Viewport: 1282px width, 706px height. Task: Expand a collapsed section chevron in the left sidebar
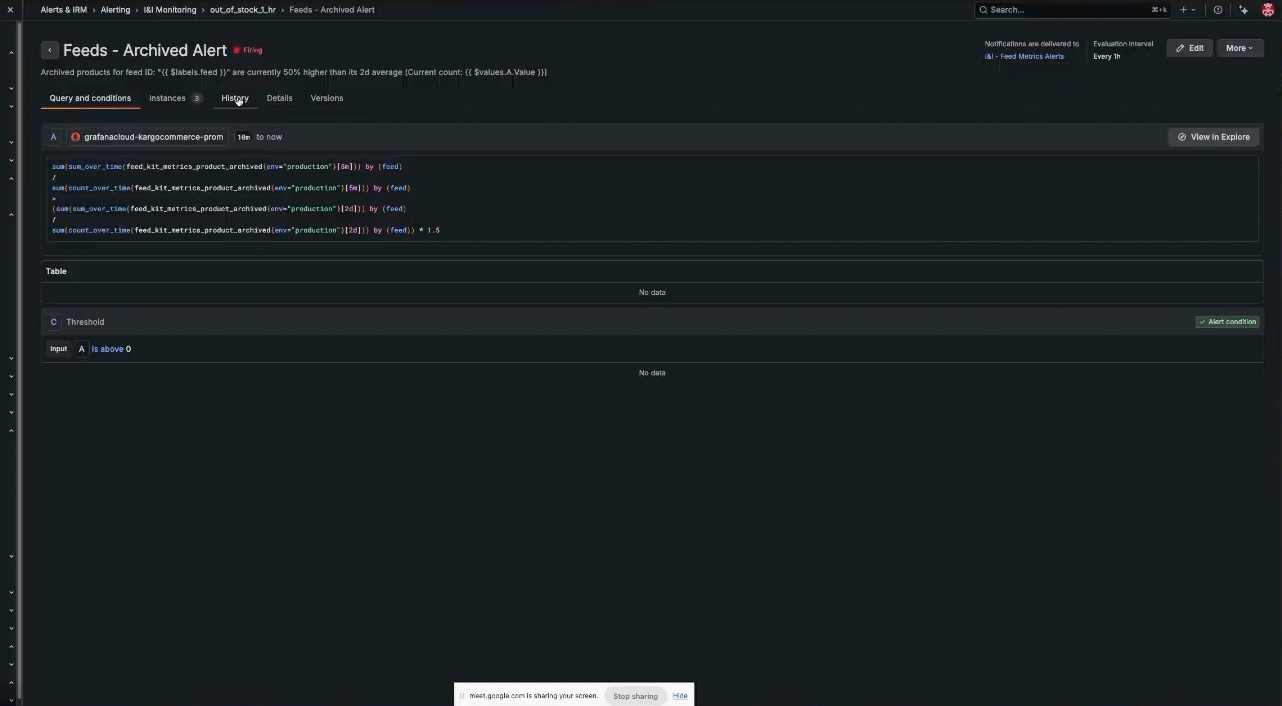tap(11, 88)
